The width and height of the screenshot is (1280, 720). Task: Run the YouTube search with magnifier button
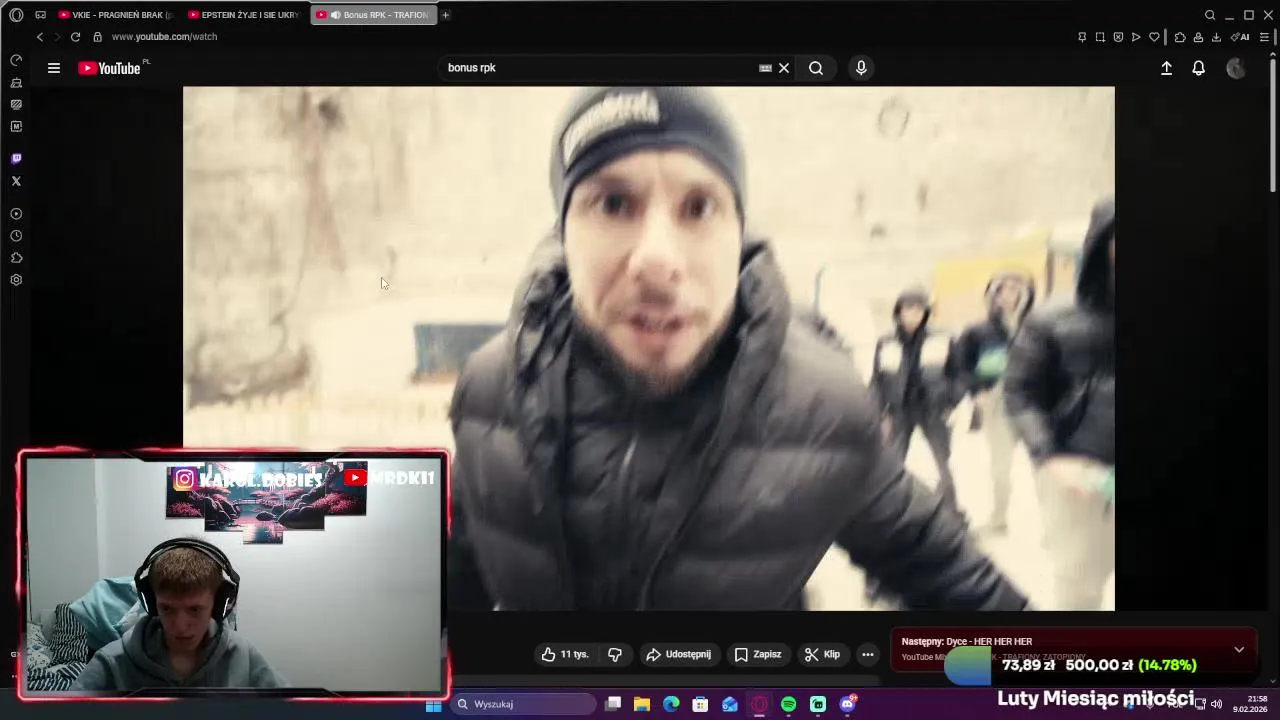pyautogui.click(x=816, y=68)
